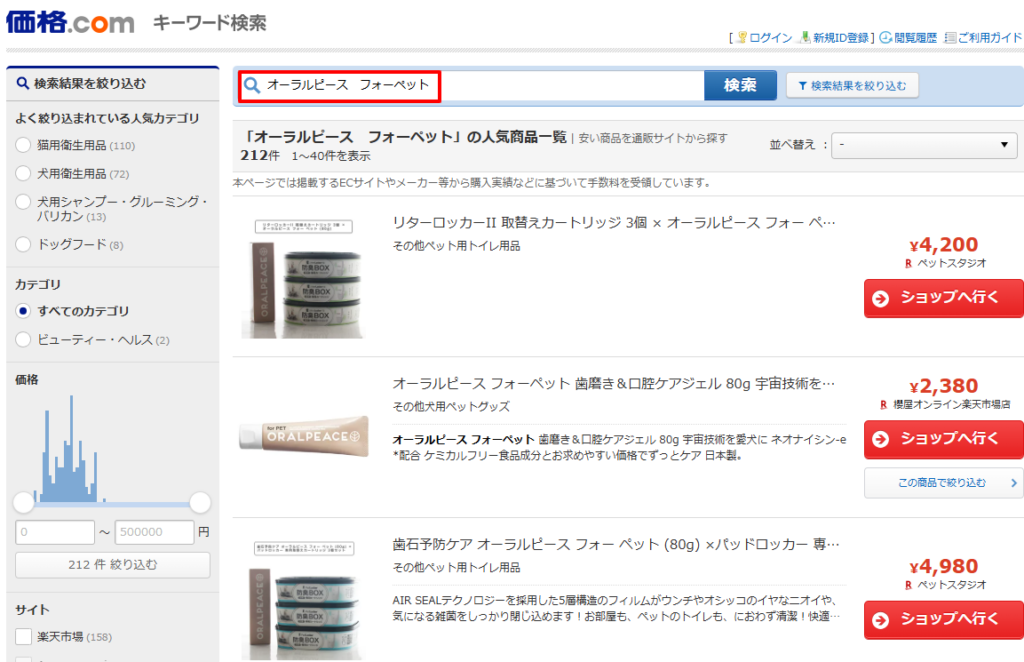Click the ¥4,980 price text
Viewport: 1024px width, 662px height.
(944, 566)
